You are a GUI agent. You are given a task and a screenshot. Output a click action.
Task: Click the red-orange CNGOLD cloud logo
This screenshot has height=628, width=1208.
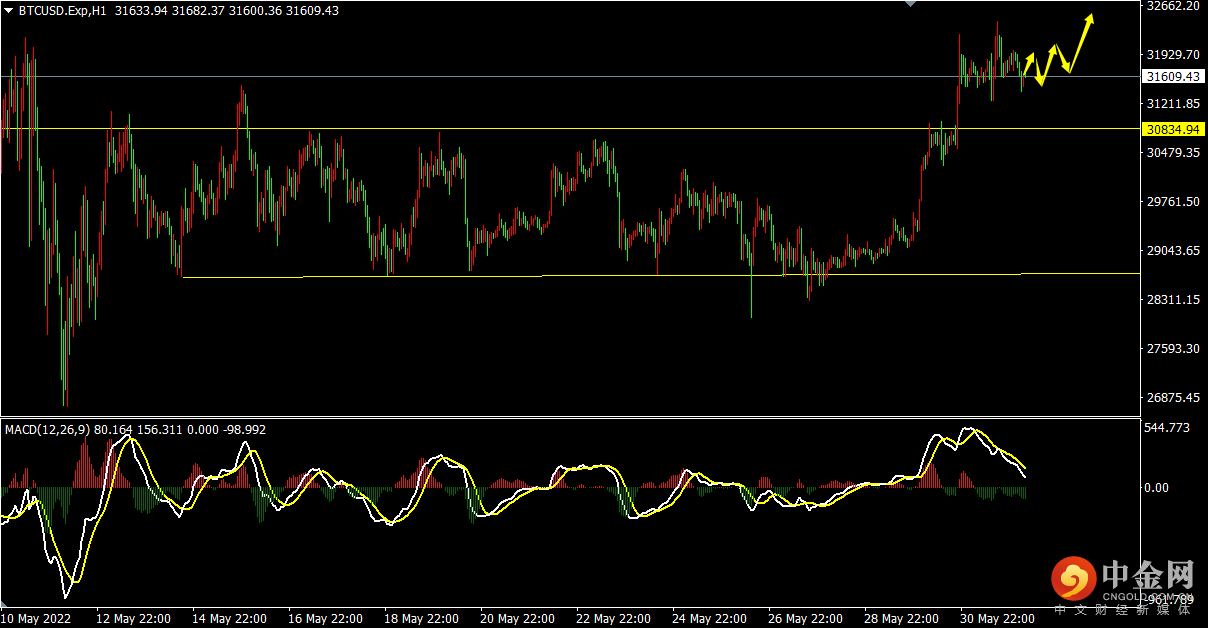click(1073, 580)
